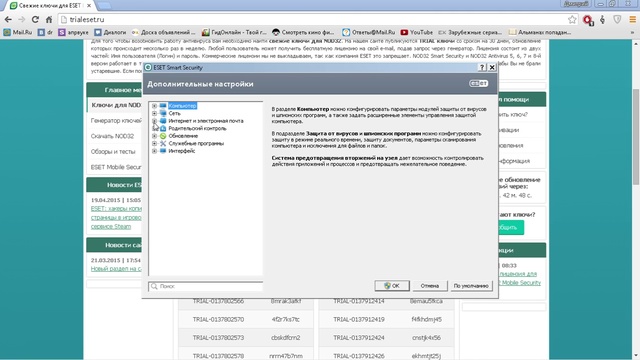Click the Обновление green update icon
This screenshot has height=360, width=640.
pos(163,136)
